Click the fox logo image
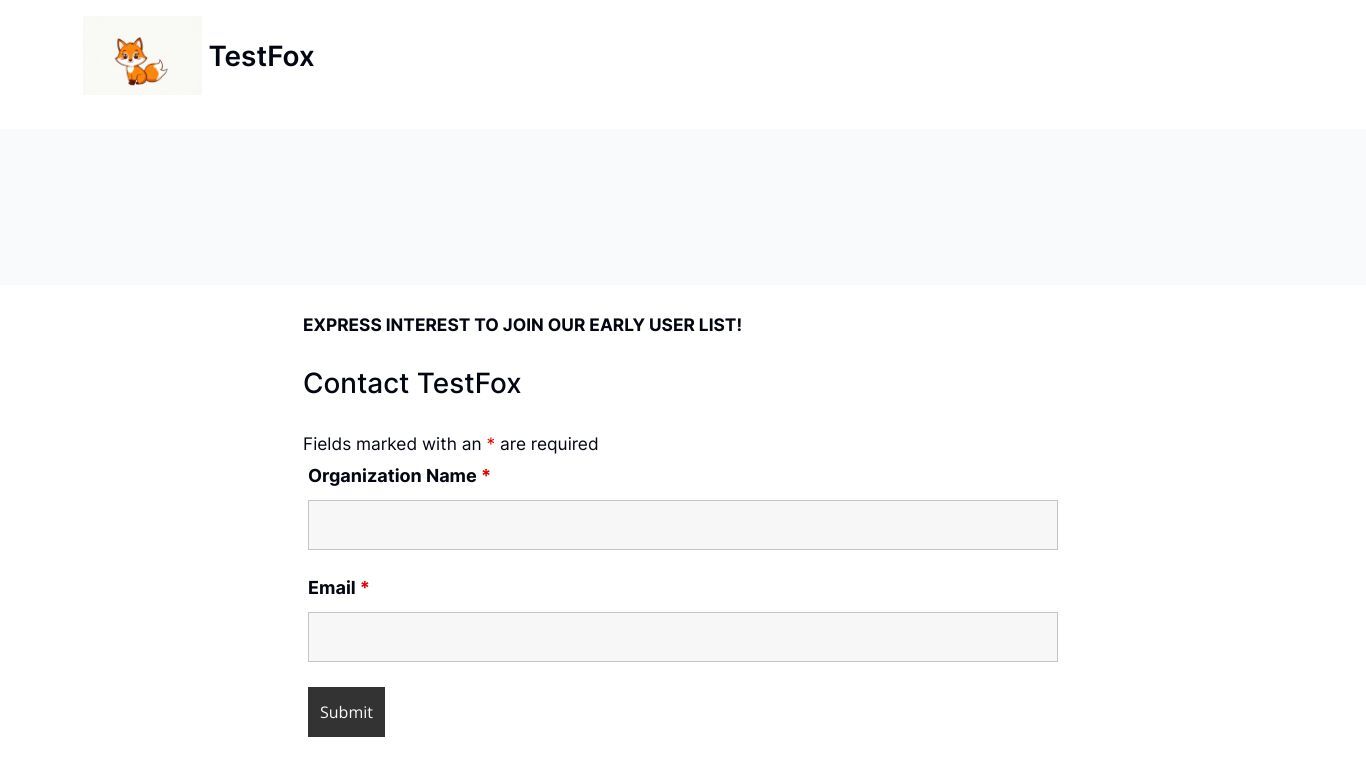Image resolution: width=1366 pixels, height=768 pixels. tap(142, 56)
